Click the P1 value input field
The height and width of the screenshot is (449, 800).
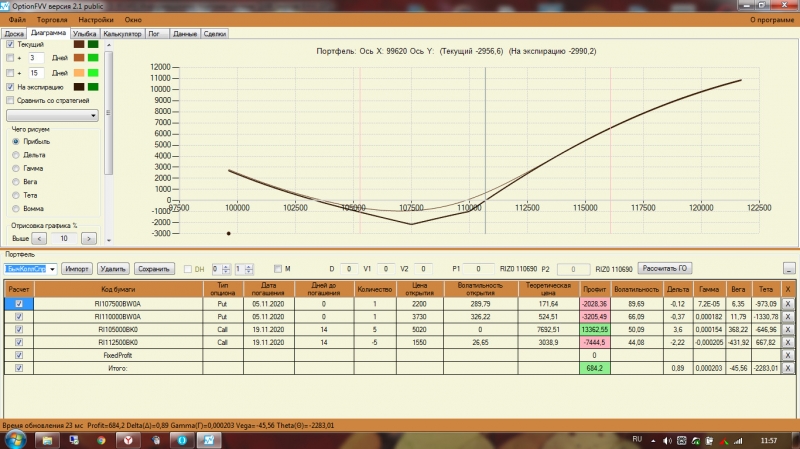pos(478,269)
